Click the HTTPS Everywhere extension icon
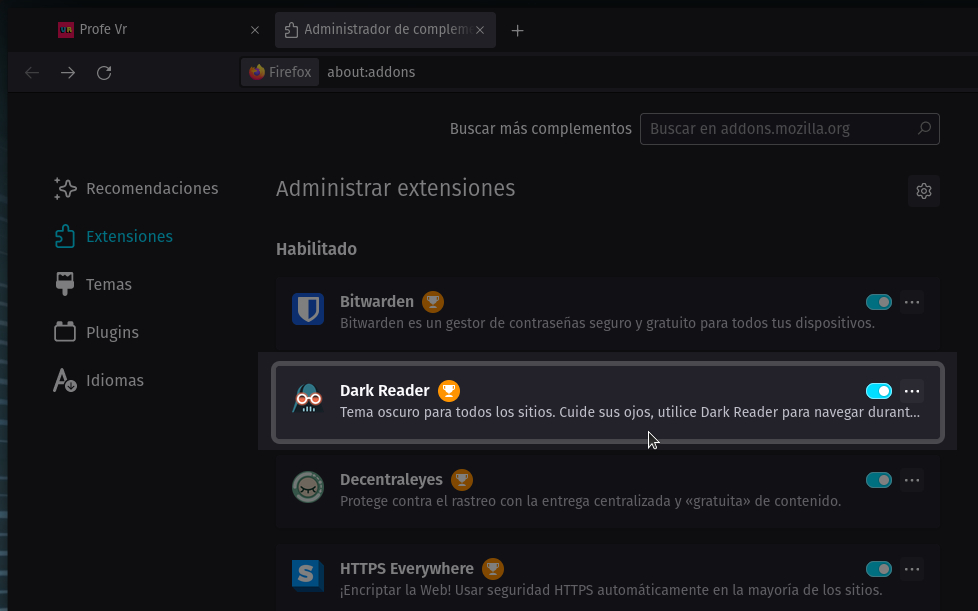The image size is (978, 611). click(x=307, y=575)
